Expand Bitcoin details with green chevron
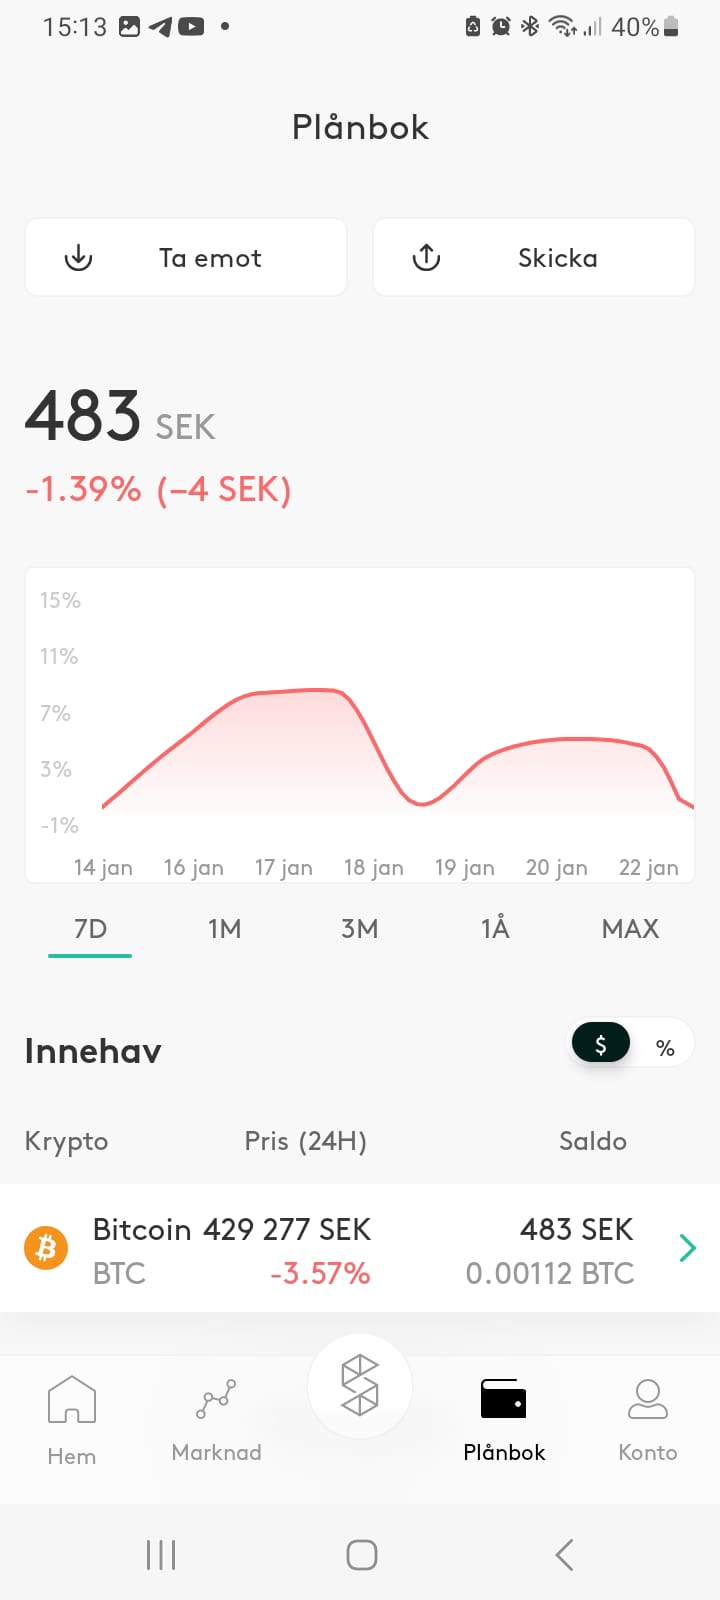 [687, 1248]
